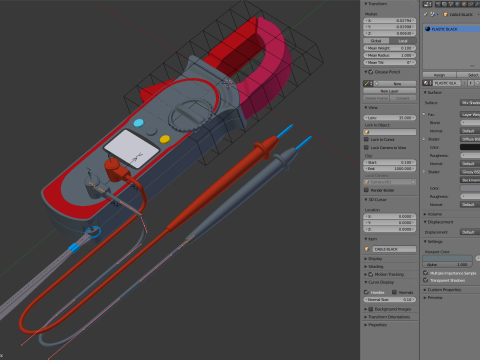Open the Object properties tab icon

pyautogui.click(x=464, y=4)
